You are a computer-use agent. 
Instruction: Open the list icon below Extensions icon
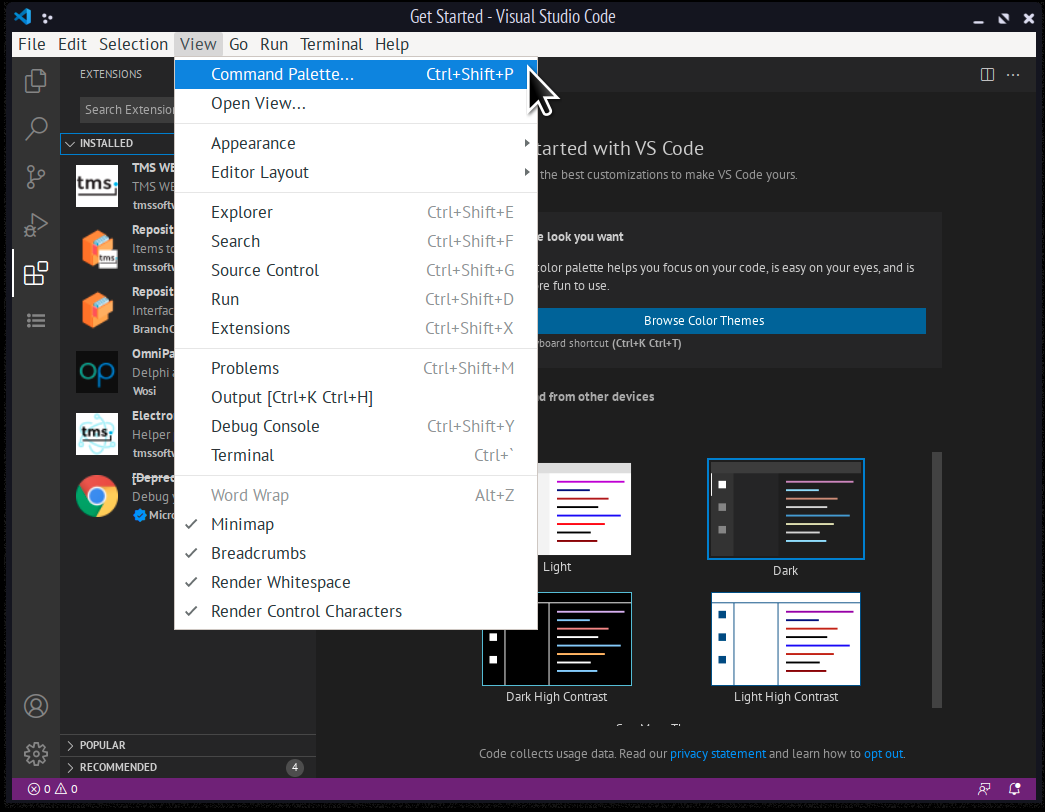tap(35, 321)
